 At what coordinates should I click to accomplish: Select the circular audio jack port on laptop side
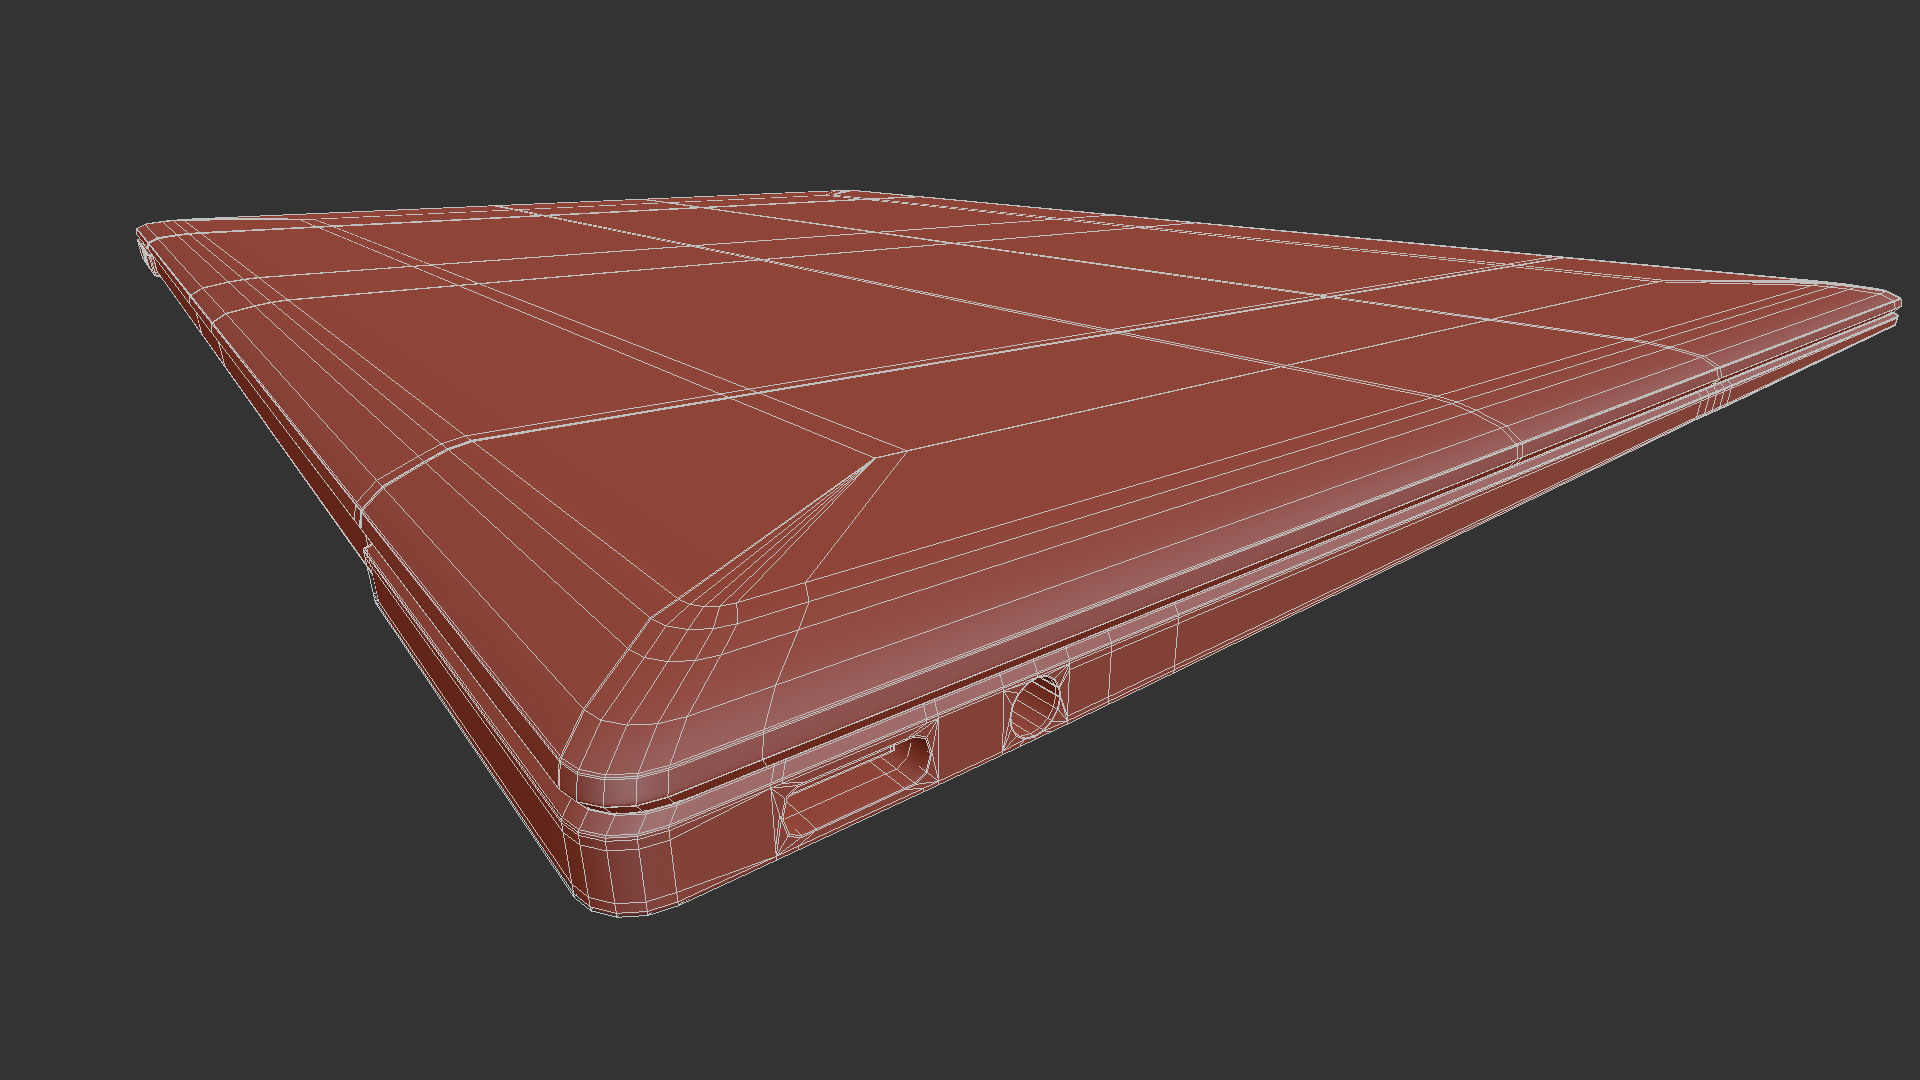[1037, 708]
